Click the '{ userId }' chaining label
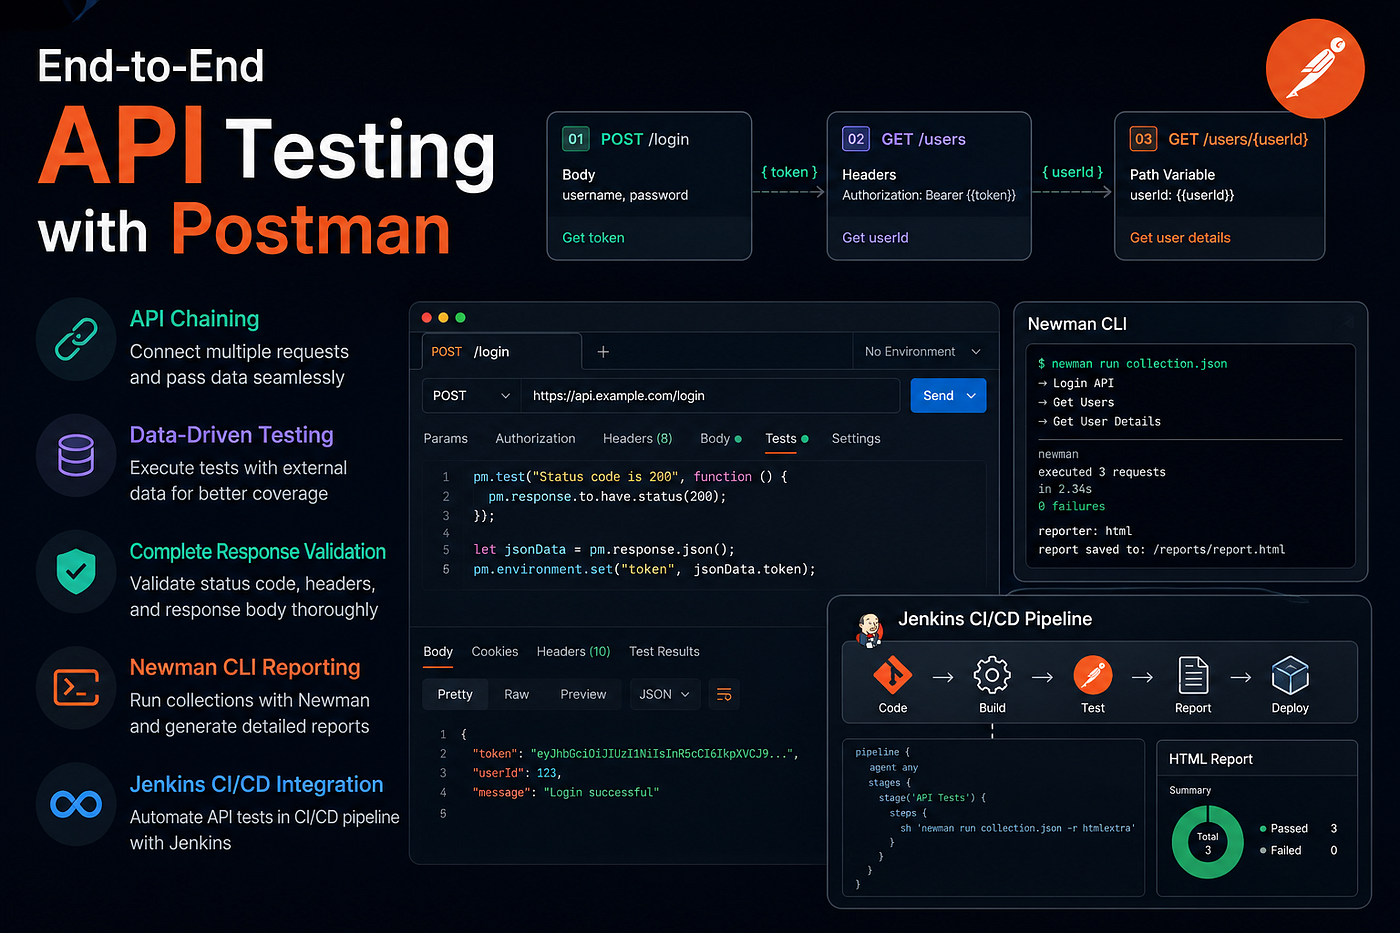Viewport: 1400px width, 933px height. (1072, 172)
